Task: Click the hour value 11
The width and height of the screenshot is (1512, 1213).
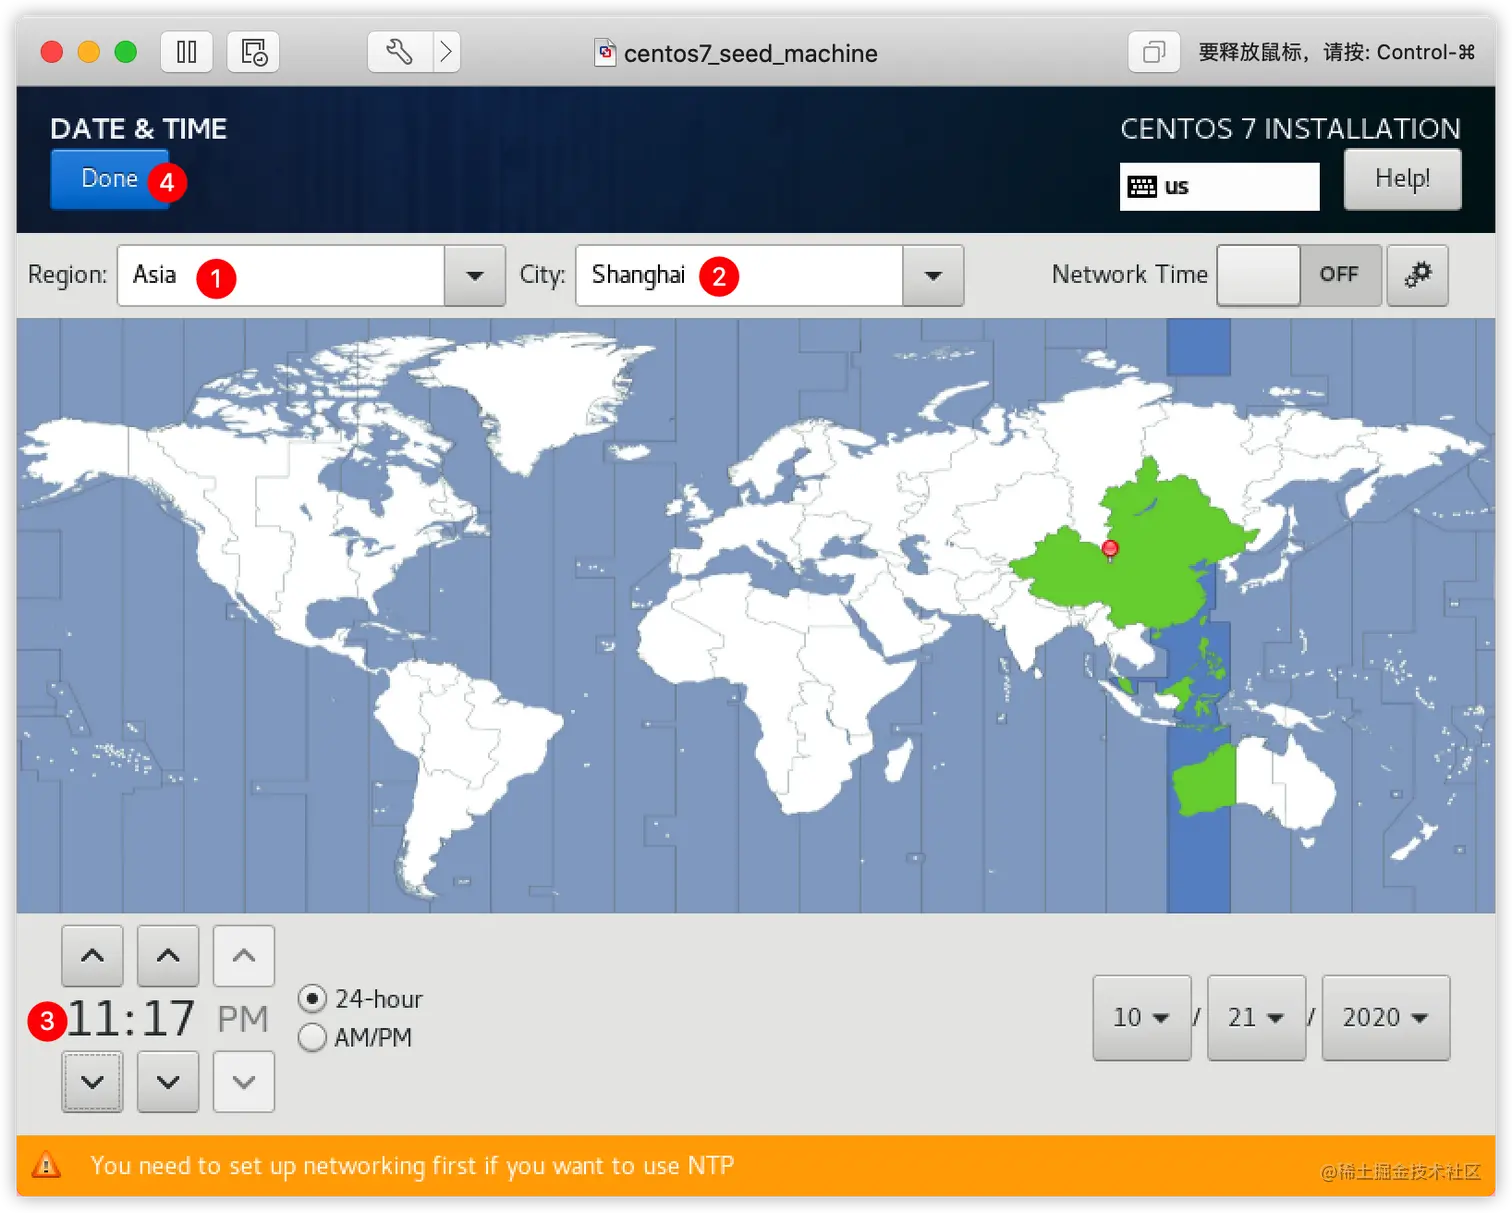Action: pos(93,1019)
